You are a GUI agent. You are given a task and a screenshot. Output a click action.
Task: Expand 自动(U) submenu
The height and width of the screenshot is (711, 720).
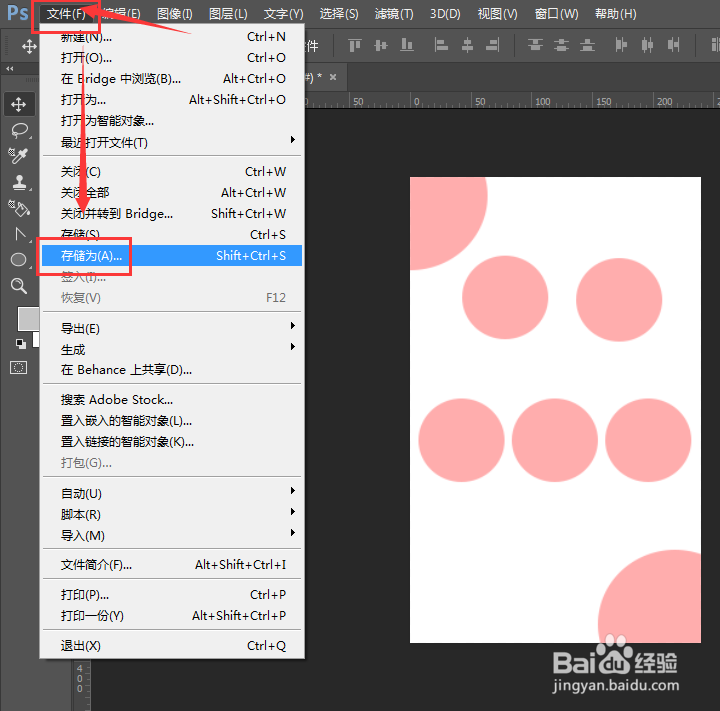(172, 494)
